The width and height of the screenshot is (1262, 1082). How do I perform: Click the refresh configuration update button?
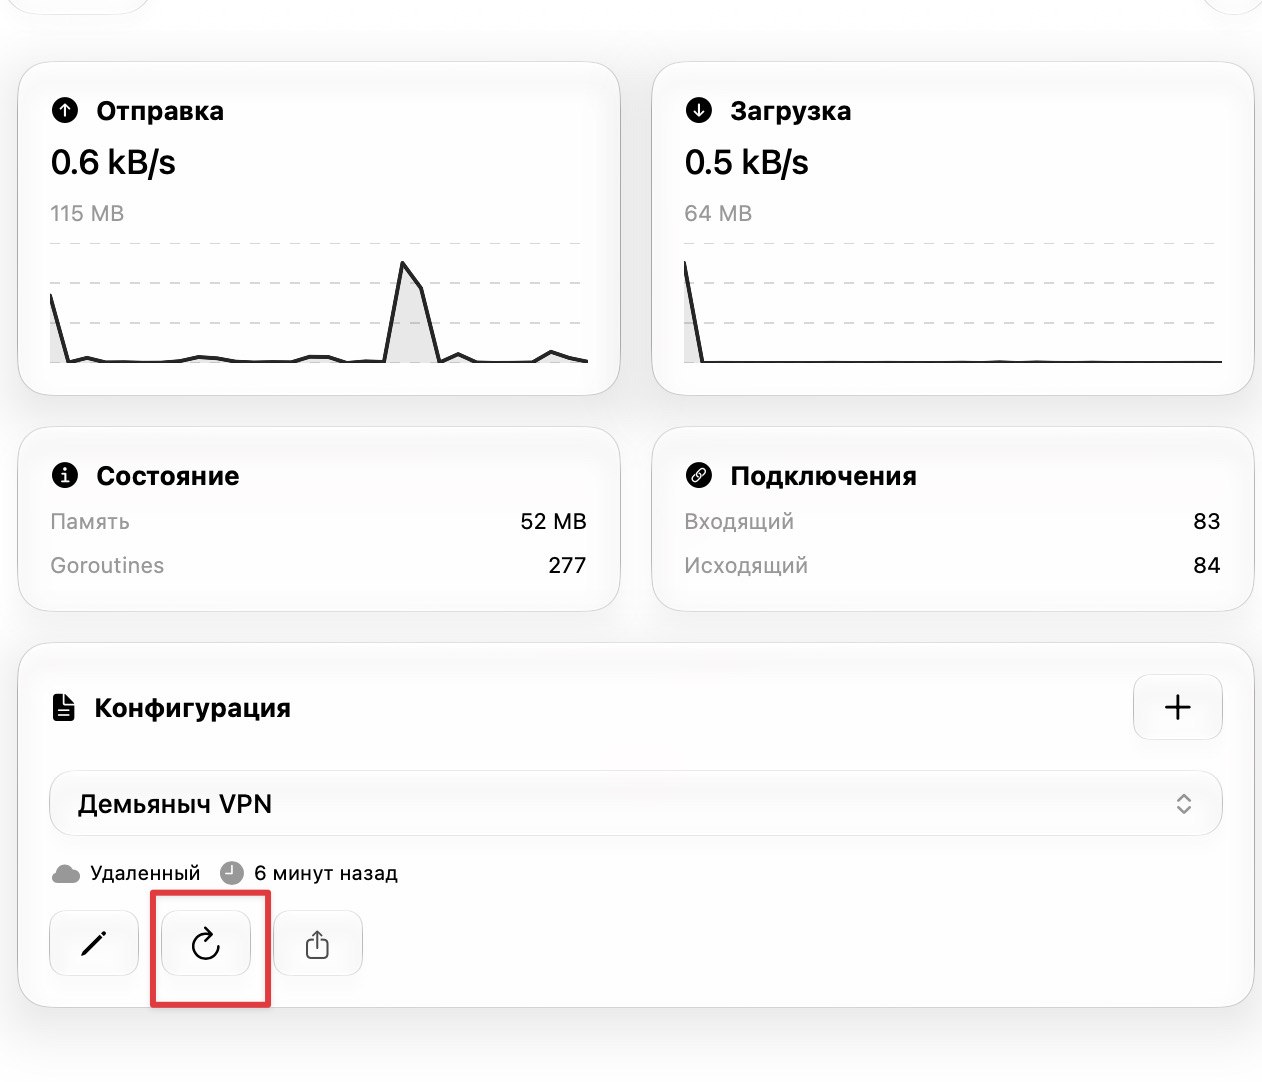[x=206, y=943]
